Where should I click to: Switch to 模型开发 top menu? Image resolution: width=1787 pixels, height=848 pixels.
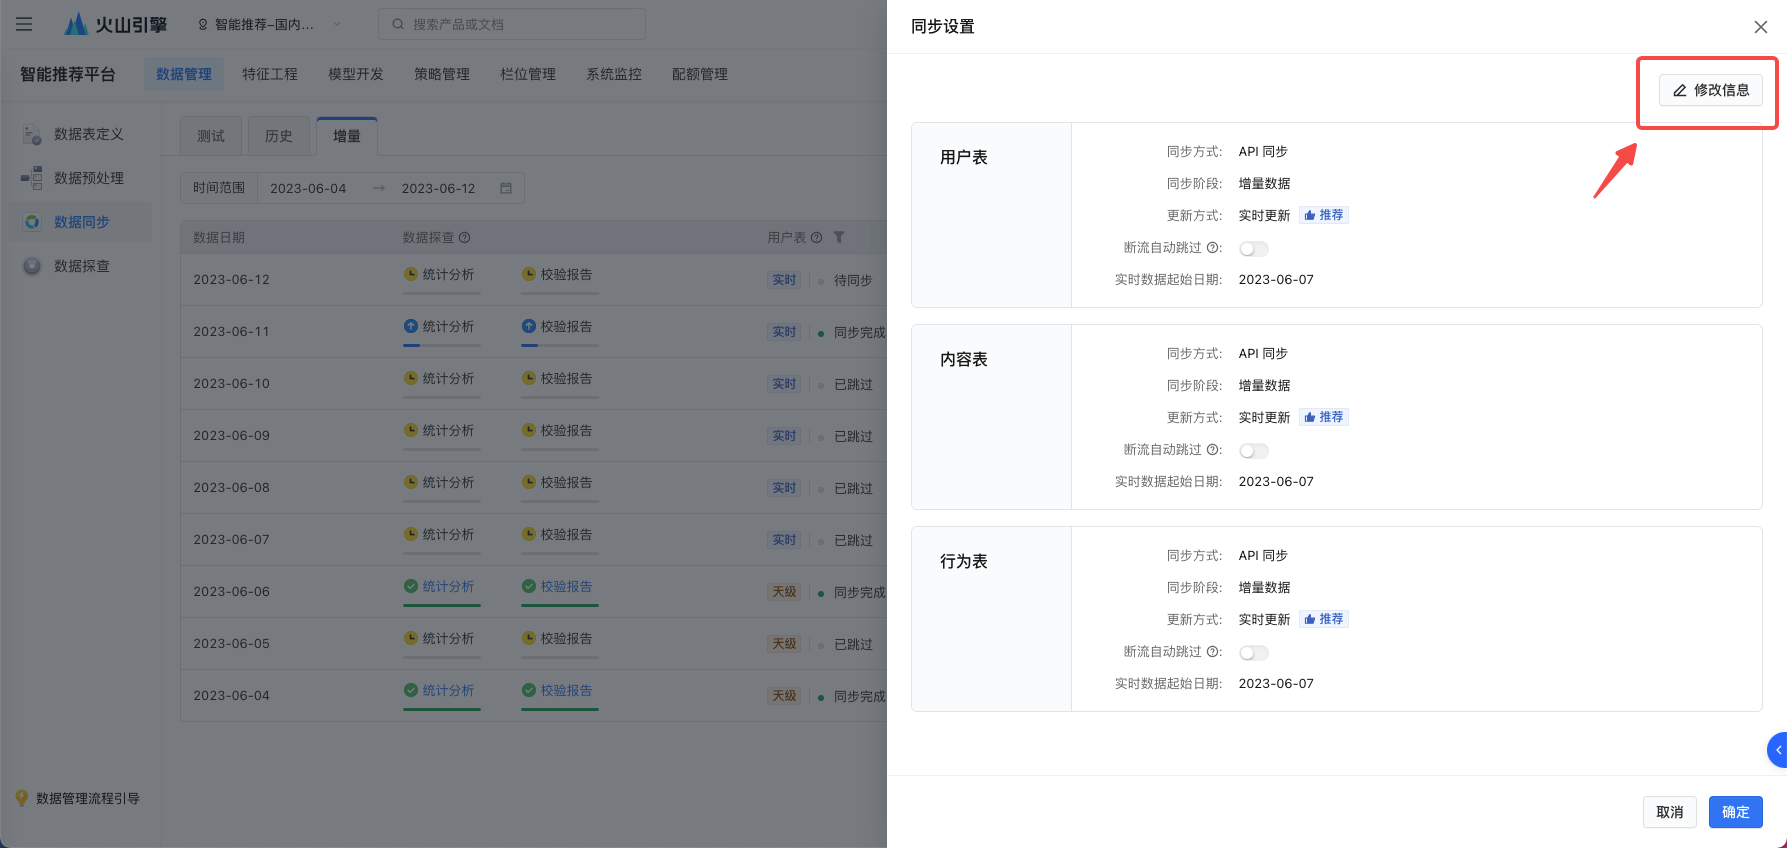356,74
